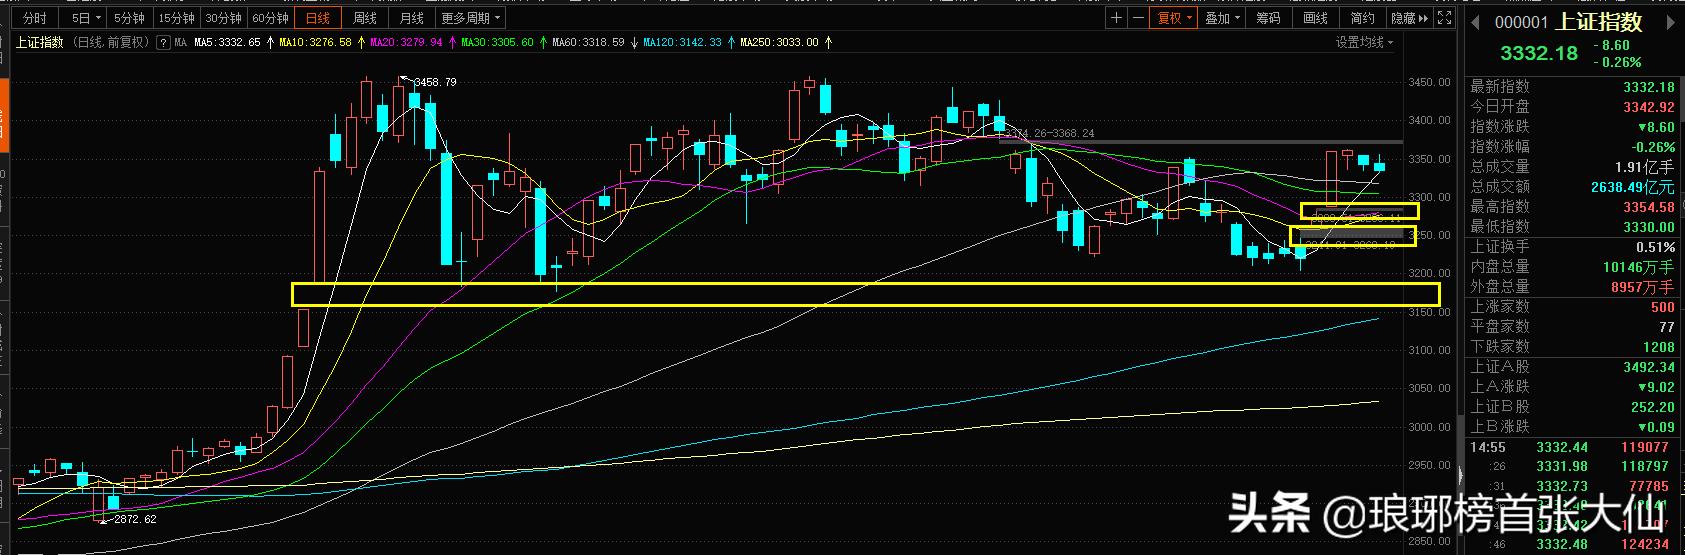The height and width of the screenshot is (555, 1685).
Task: Switch to 分时 intraday chart
Action: [34, 18]
